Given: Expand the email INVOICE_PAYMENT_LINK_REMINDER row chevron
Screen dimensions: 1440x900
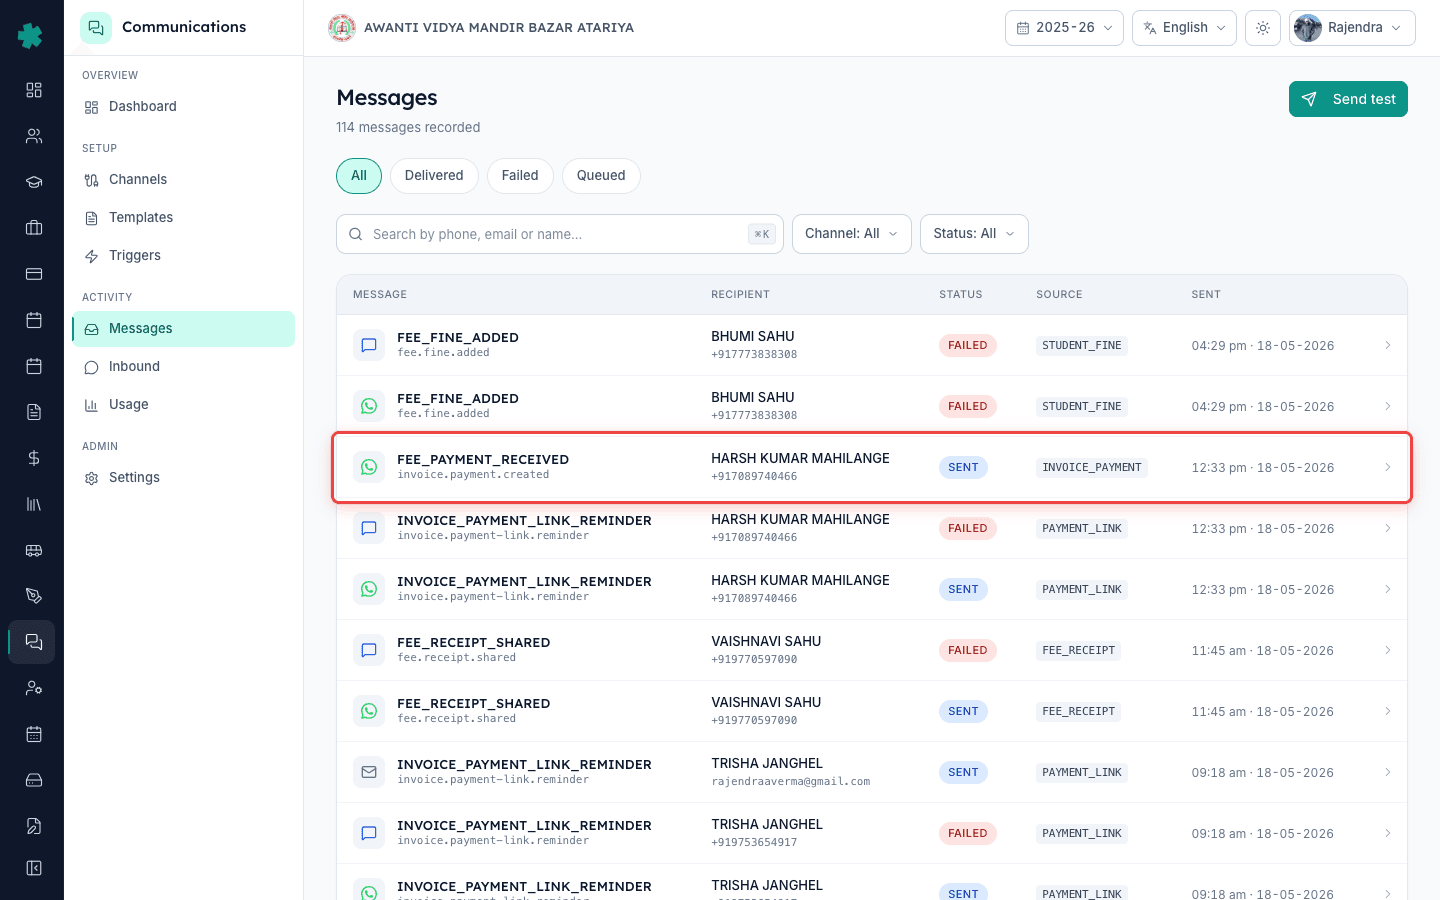Looking at the screenshot, I should point(1387,772).
